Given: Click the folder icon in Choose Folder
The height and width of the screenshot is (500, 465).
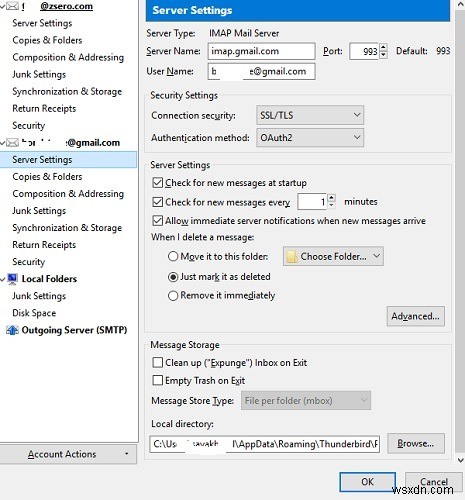Looking at the screenshot, I should [292, 257].
